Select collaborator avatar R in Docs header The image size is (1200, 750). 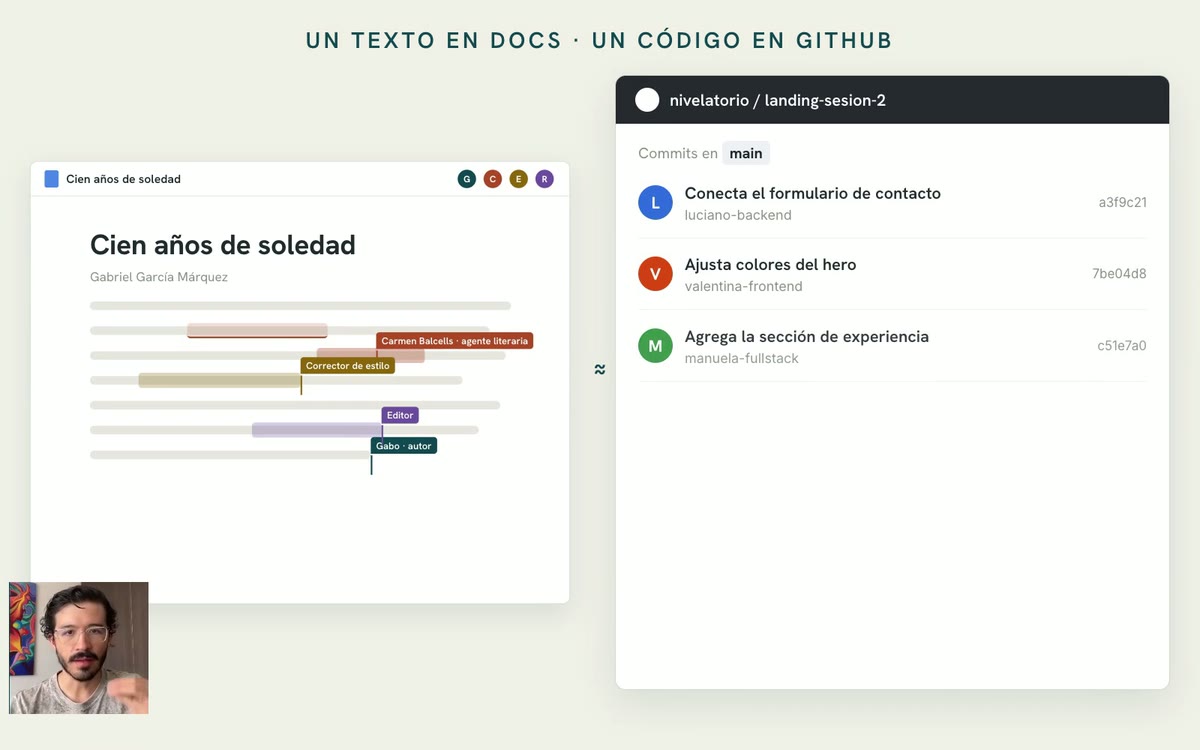click(x=544, y=179)
